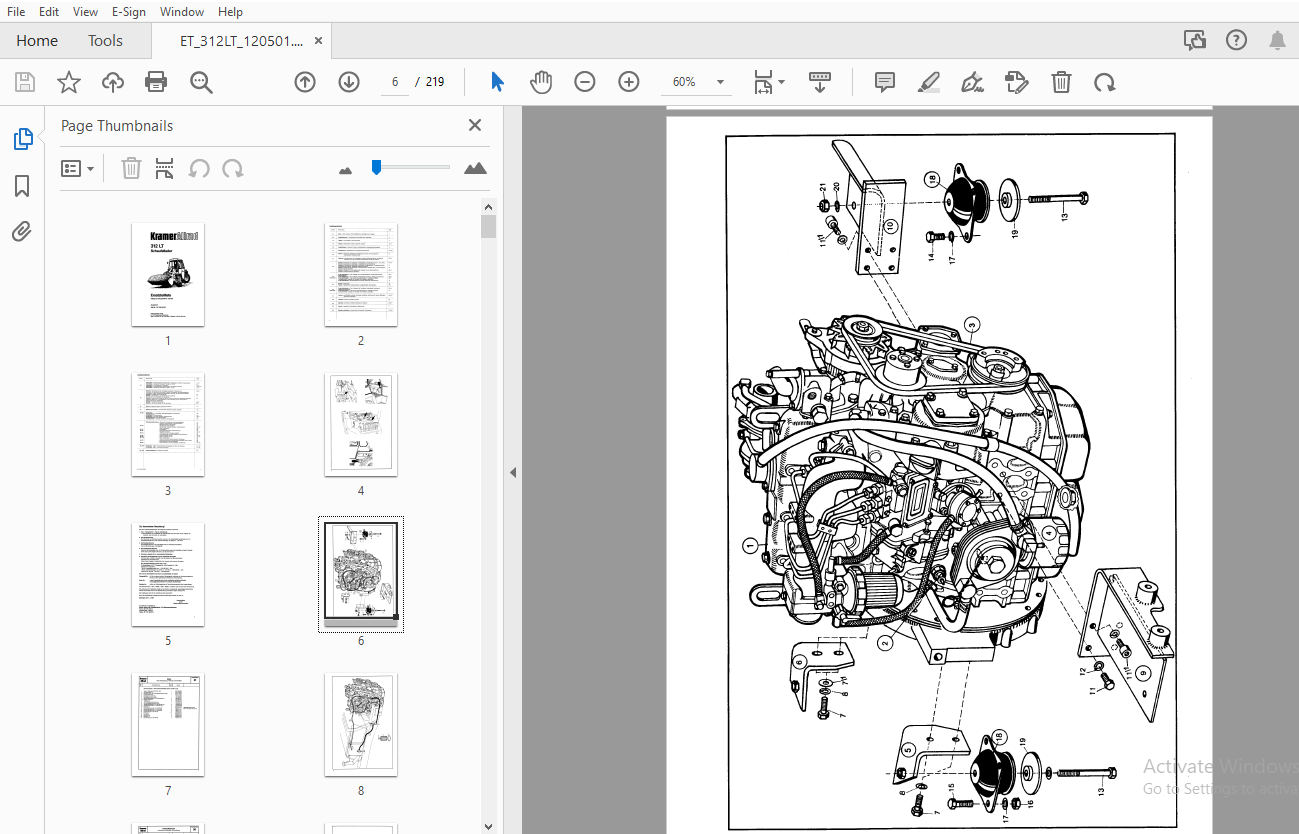Screen dimensions: 1299x834
Task: Click the cloud upload icon
Action: pos(113,82)
